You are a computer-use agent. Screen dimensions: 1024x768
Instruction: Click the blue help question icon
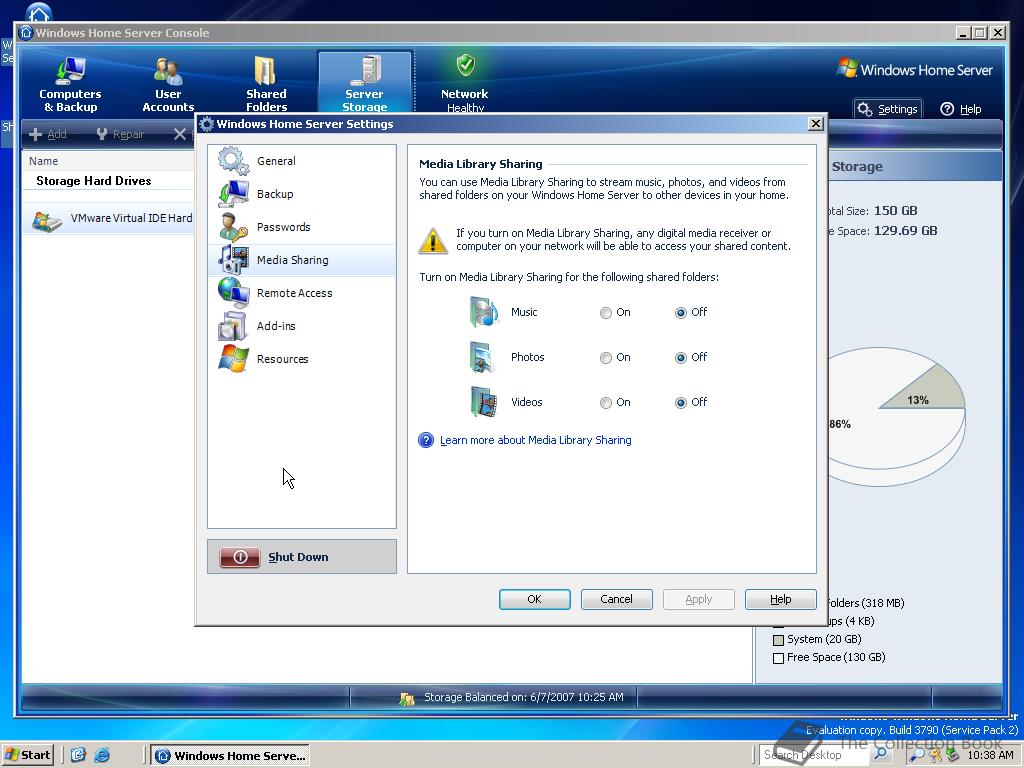426,440
